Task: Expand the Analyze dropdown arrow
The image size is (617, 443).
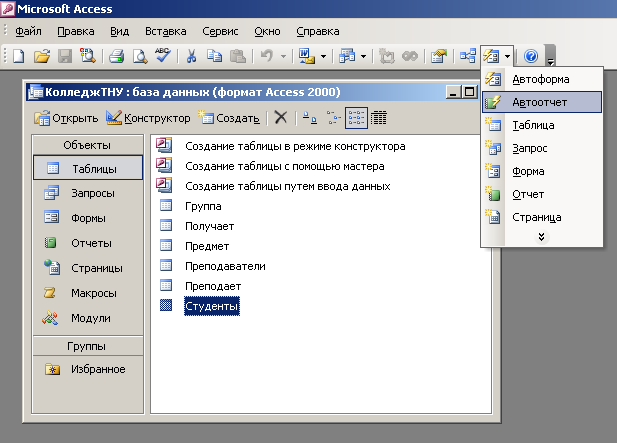Action: click(364, 57)
